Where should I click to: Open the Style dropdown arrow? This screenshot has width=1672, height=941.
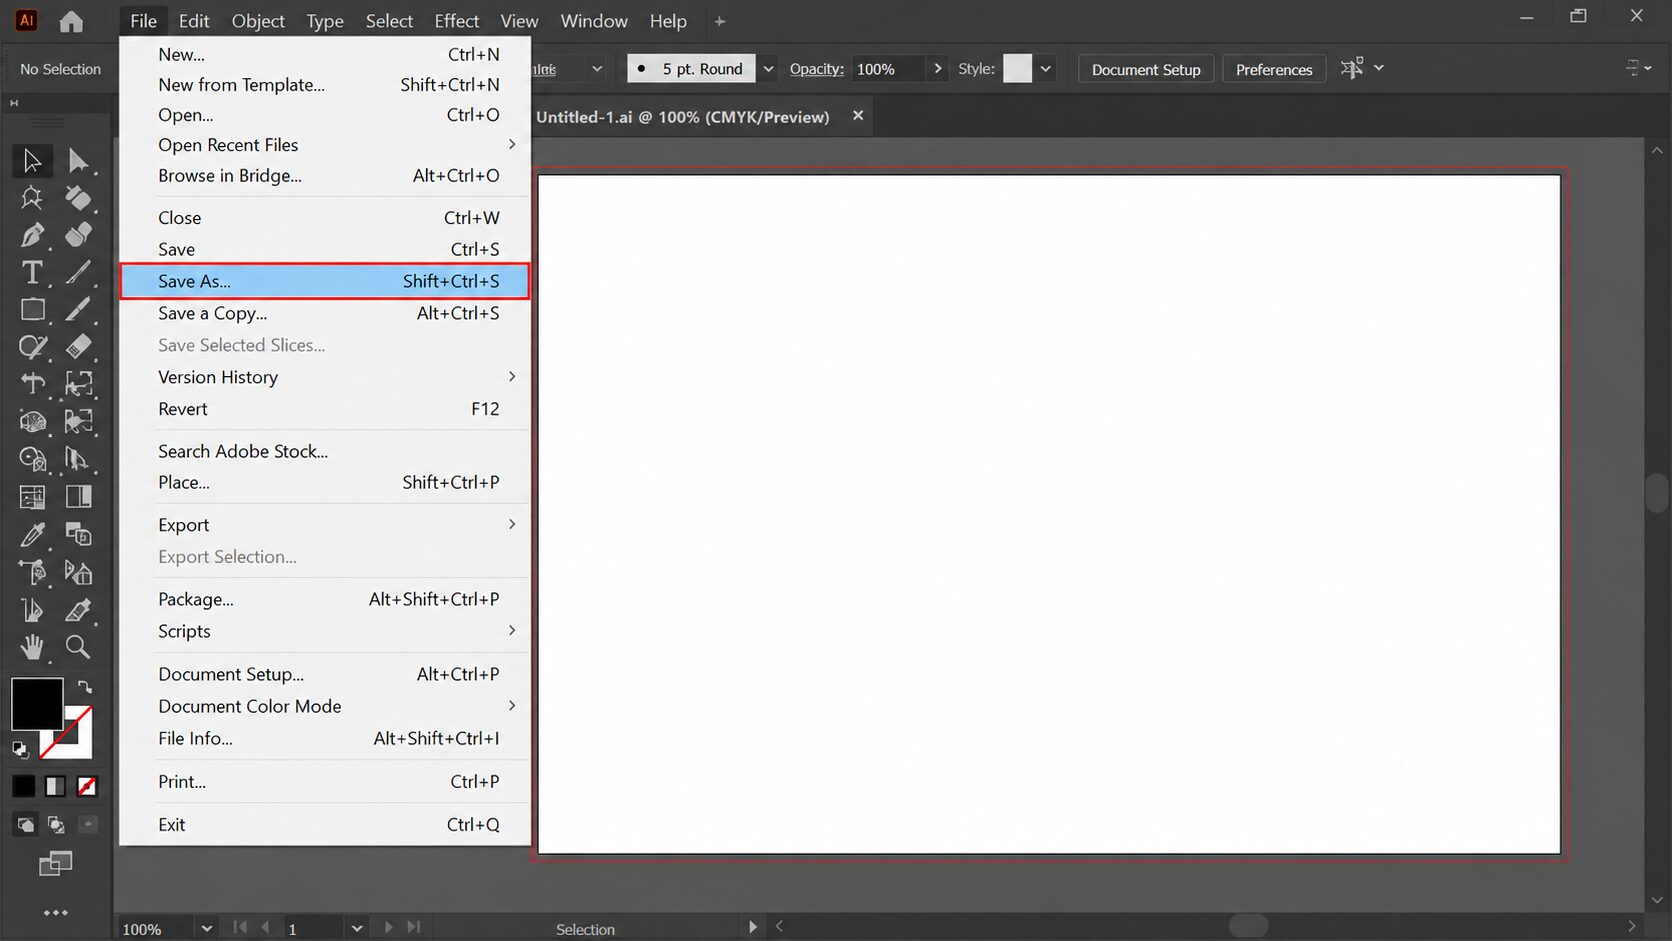(1045, 69)
